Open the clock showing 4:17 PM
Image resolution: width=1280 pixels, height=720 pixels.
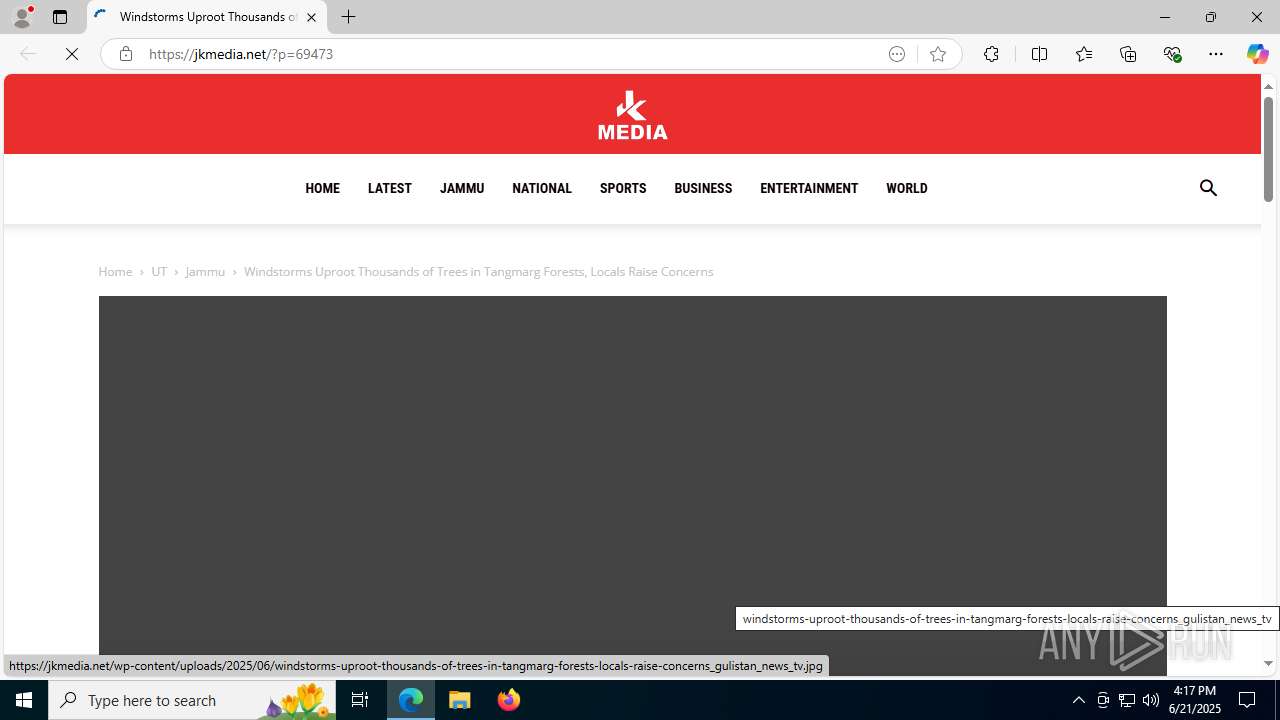(1195, 700)
